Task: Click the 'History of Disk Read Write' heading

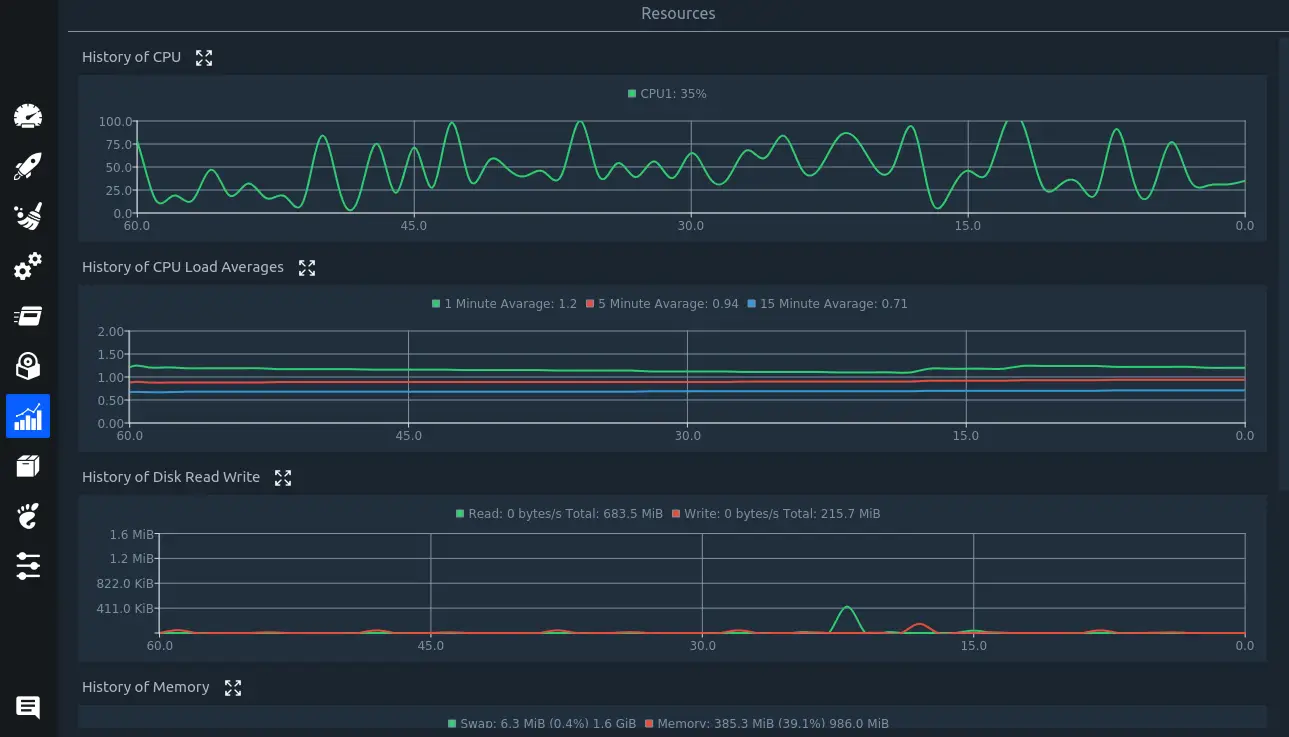Action: click(171, 477)
